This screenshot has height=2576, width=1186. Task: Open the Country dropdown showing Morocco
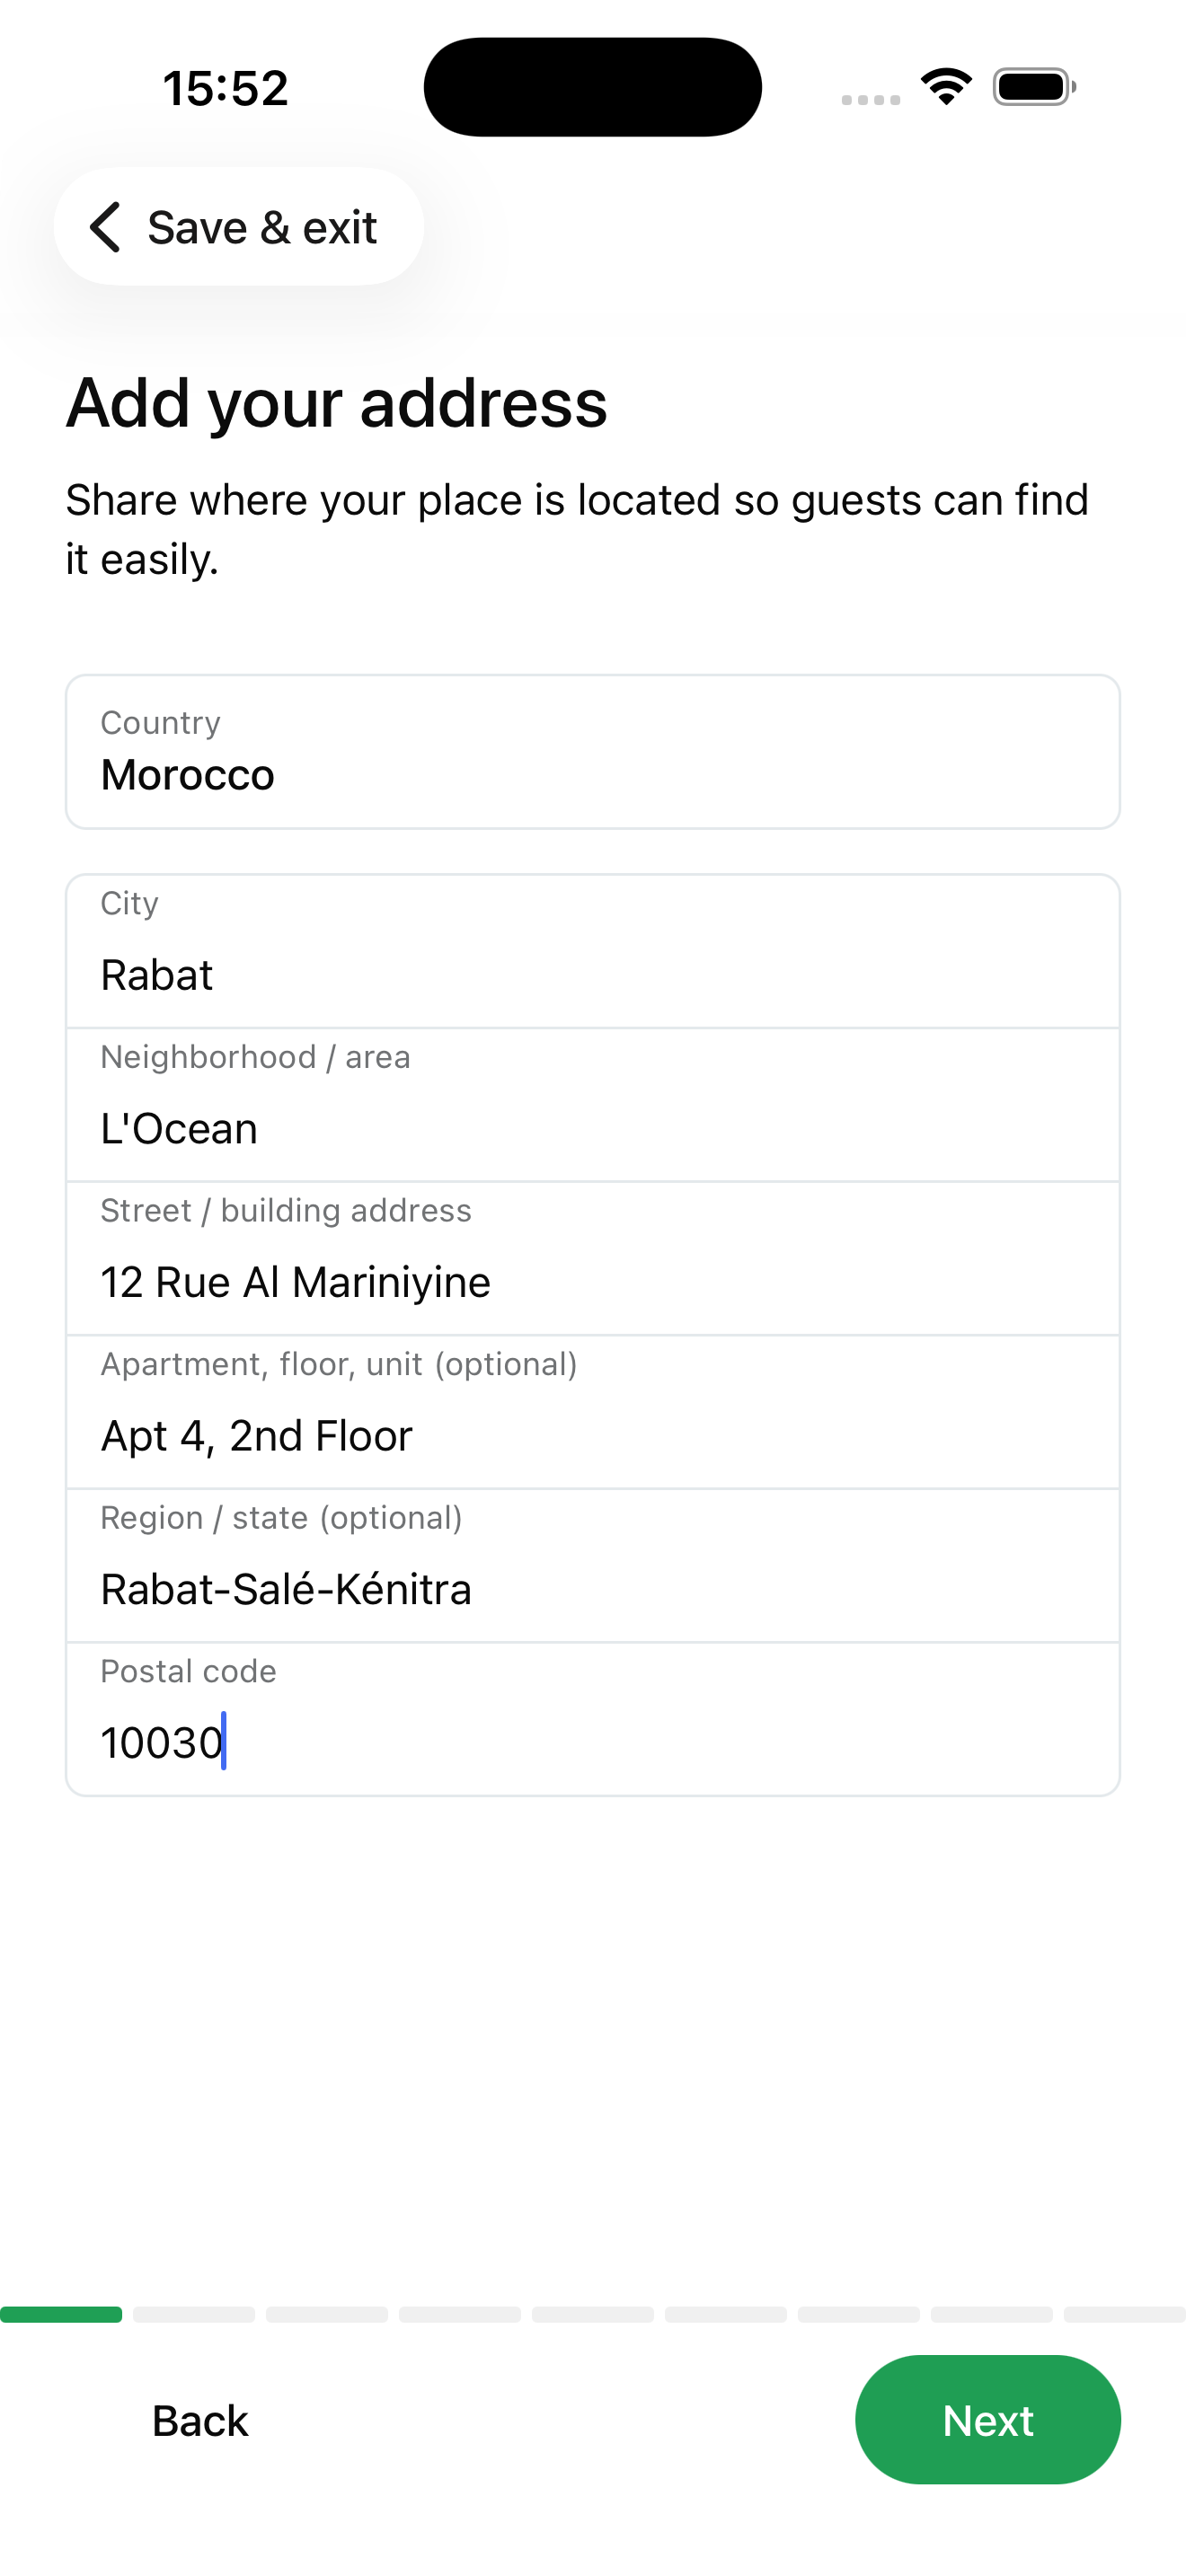592,752
